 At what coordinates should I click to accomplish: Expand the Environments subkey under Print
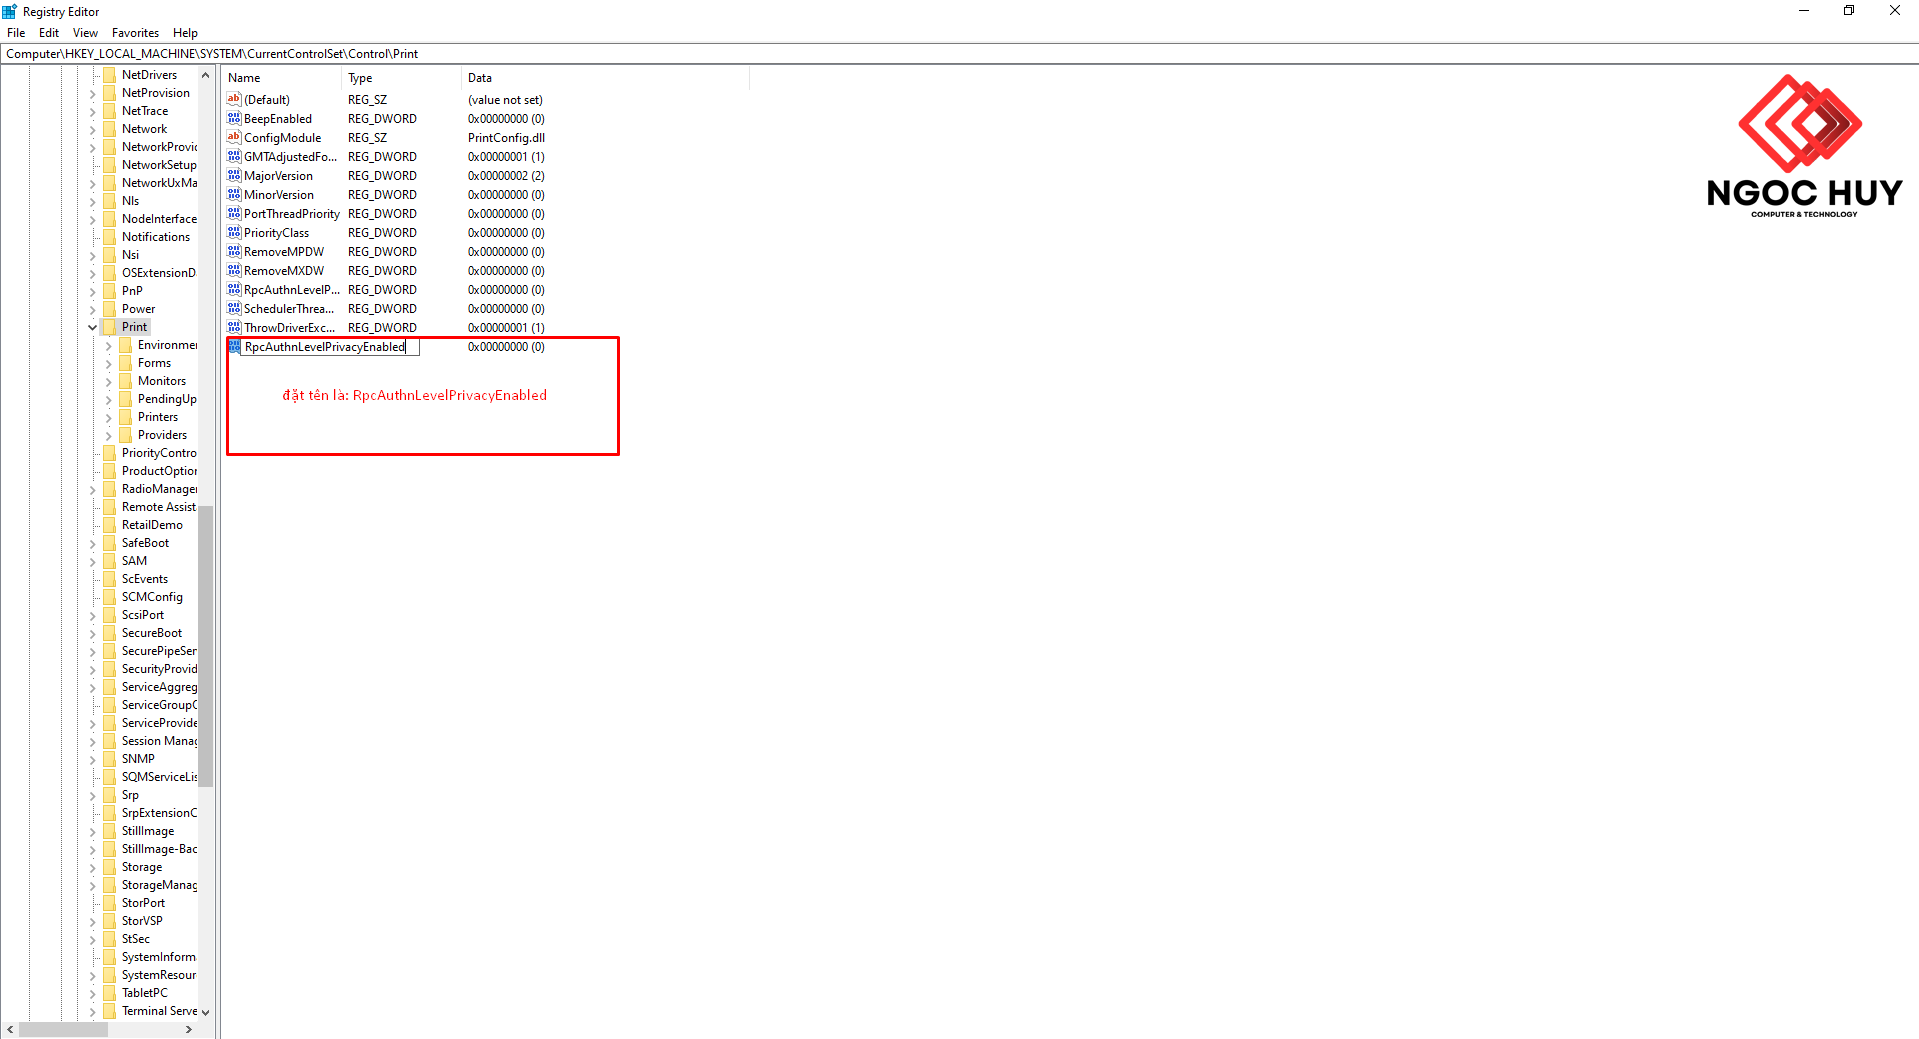click(109, 346)
